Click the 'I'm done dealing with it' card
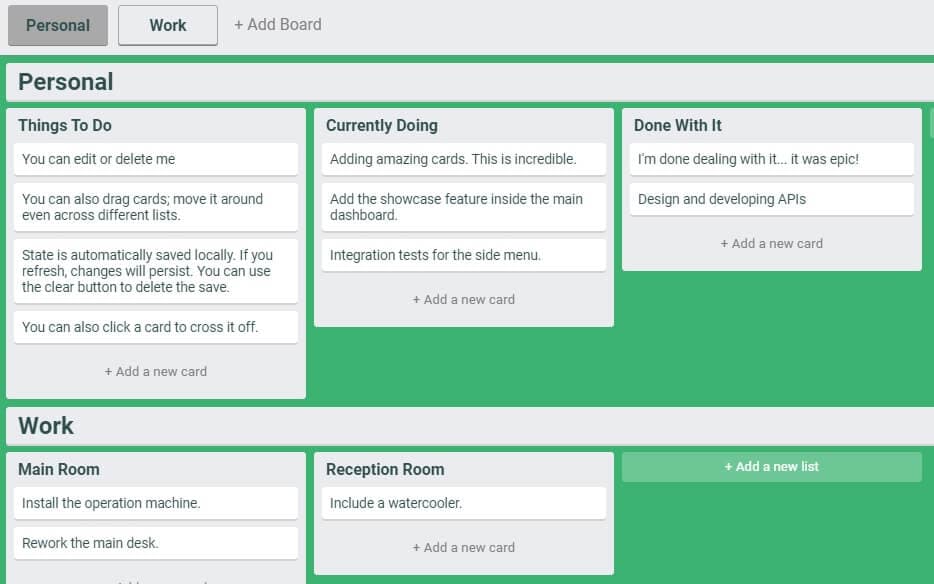Viewport: 934px width, 584px height. 772,159
